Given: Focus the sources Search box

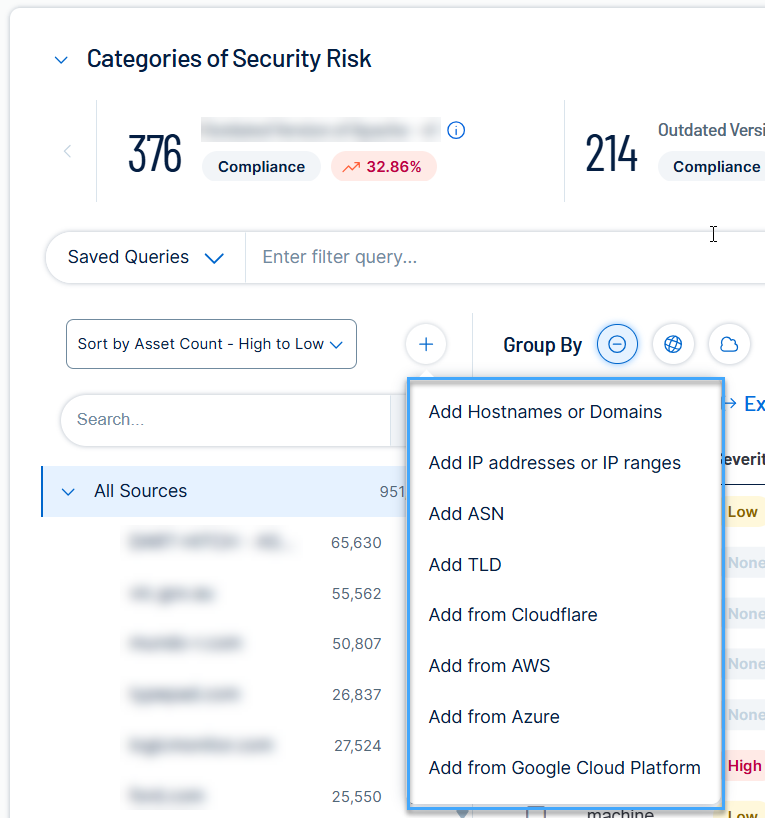Looking at the screenshot, I should click(220, 420).
